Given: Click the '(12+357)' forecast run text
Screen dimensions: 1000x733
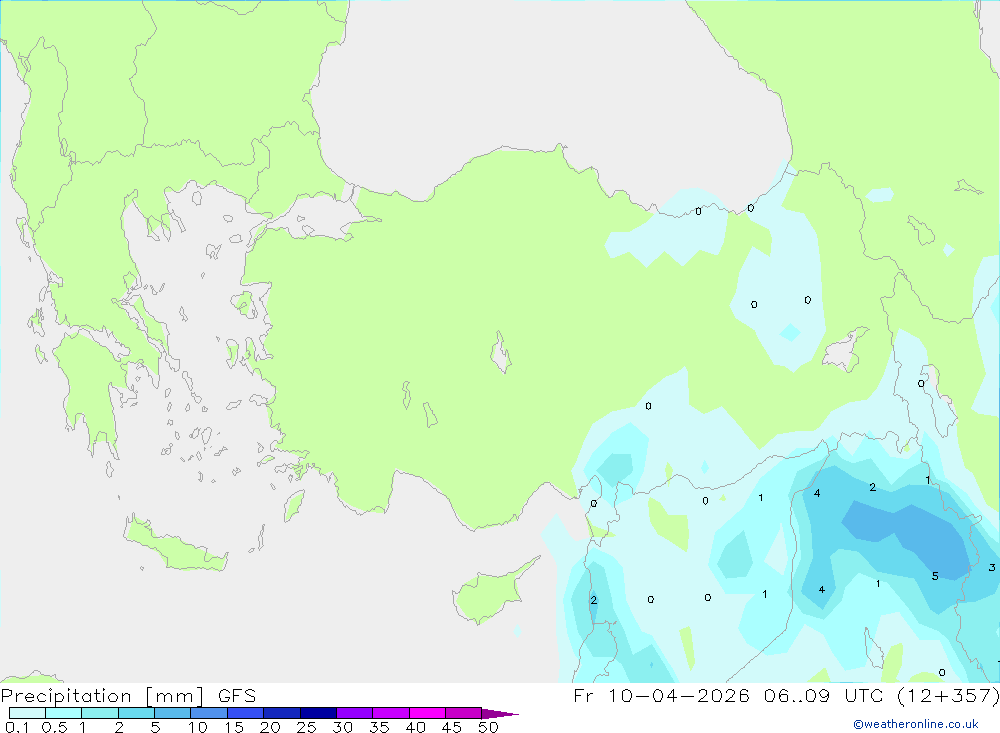Looking at the screenshot, I should [x=948, y=695].
